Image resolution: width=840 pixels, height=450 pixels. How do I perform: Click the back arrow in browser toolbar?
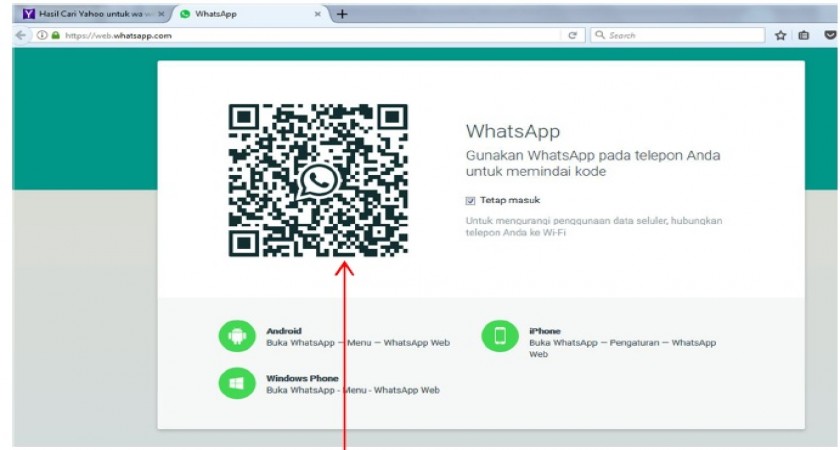(20, 35)
